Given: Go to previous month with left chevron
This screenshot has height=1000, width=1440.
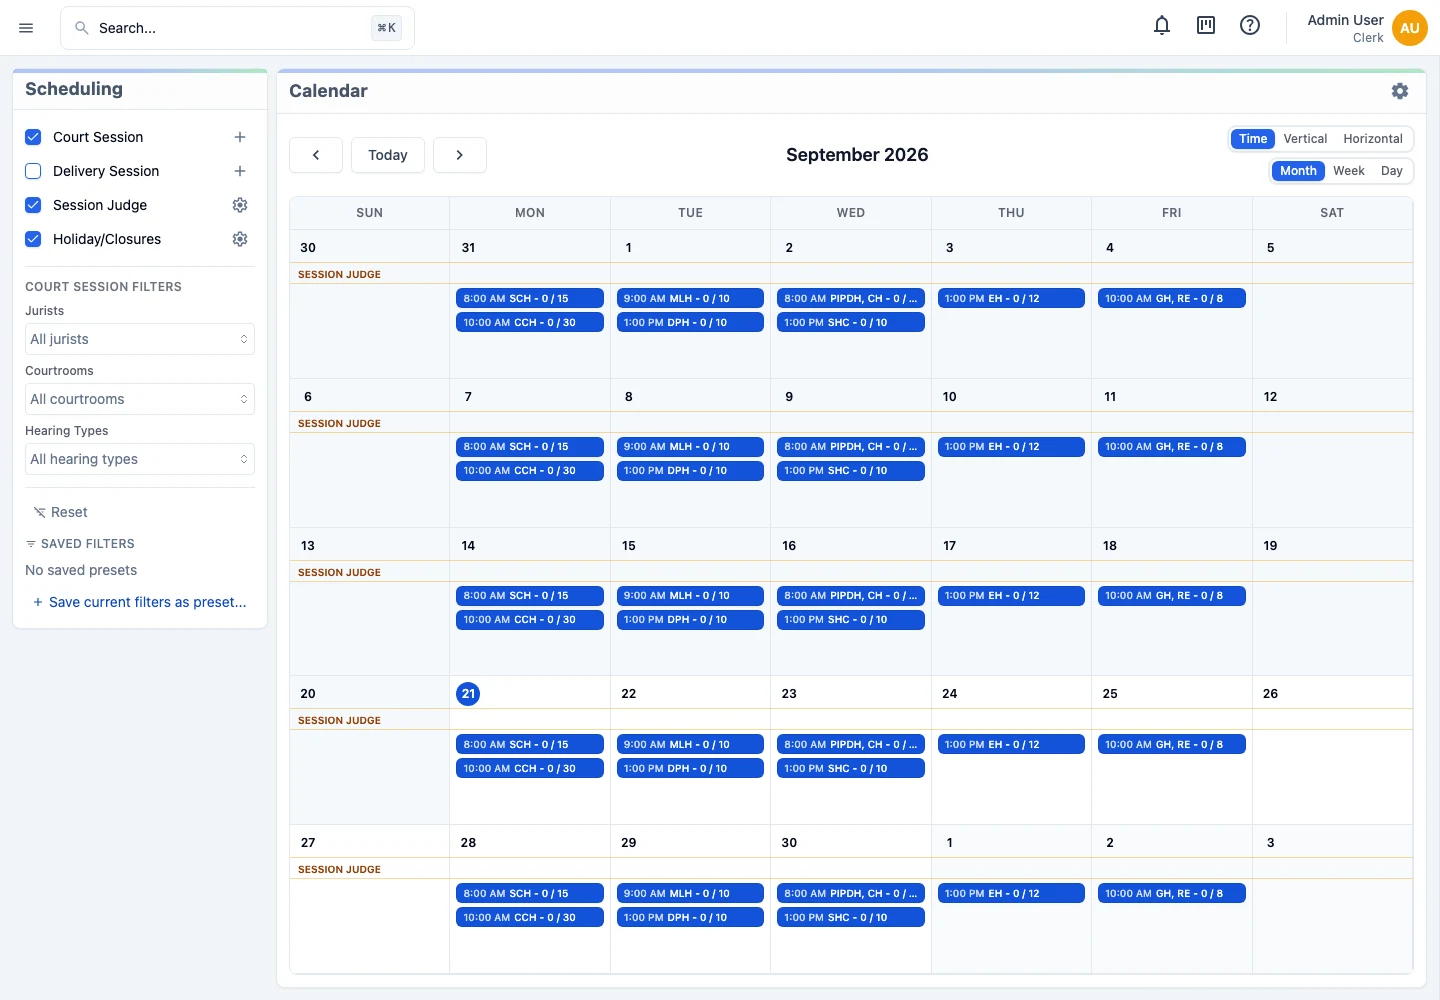Looking at the screenshot, I should (316, 155).
